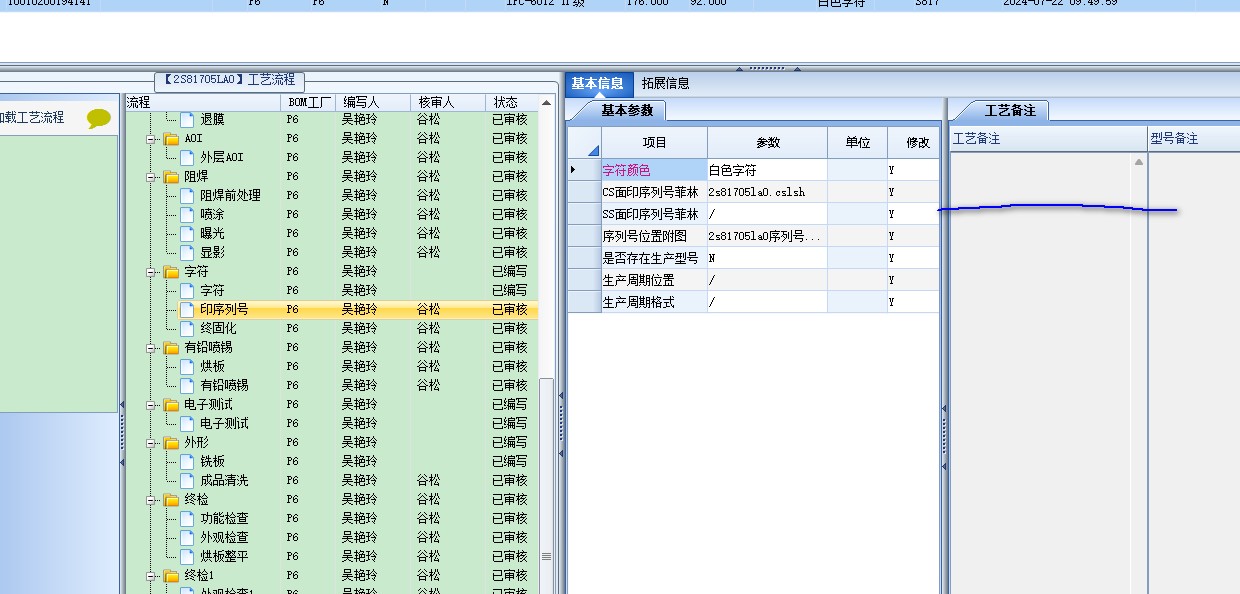Click the 电子测试 folder icon
The image size is (1240, 594).
tap(171, 405)
